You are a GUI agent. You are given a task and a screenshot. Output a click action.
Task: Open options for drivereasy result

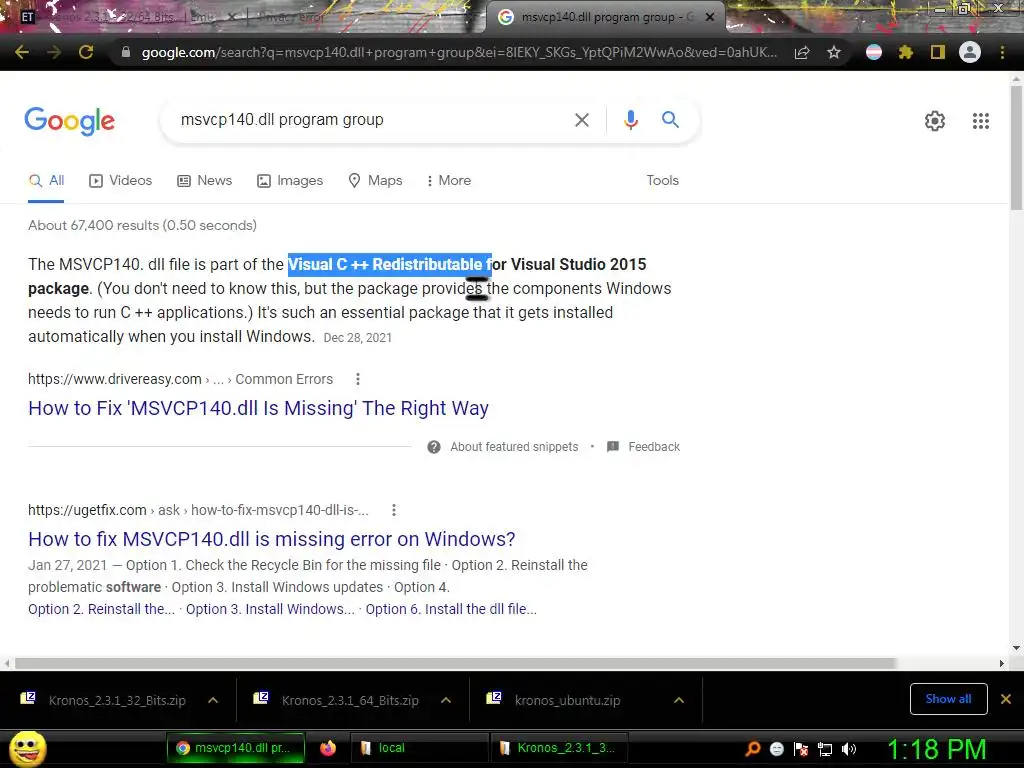(358, 379)
